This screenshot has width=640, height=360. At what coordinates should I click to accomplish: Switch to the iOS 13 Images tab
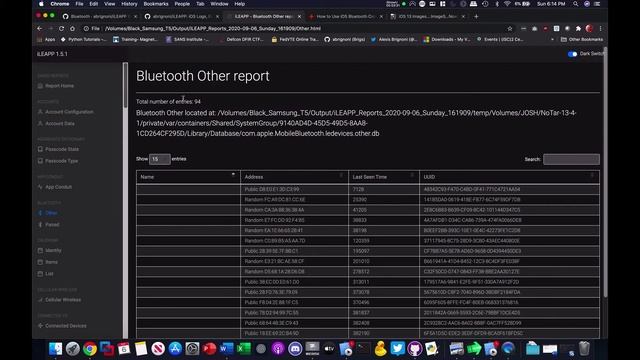point(427,17)
